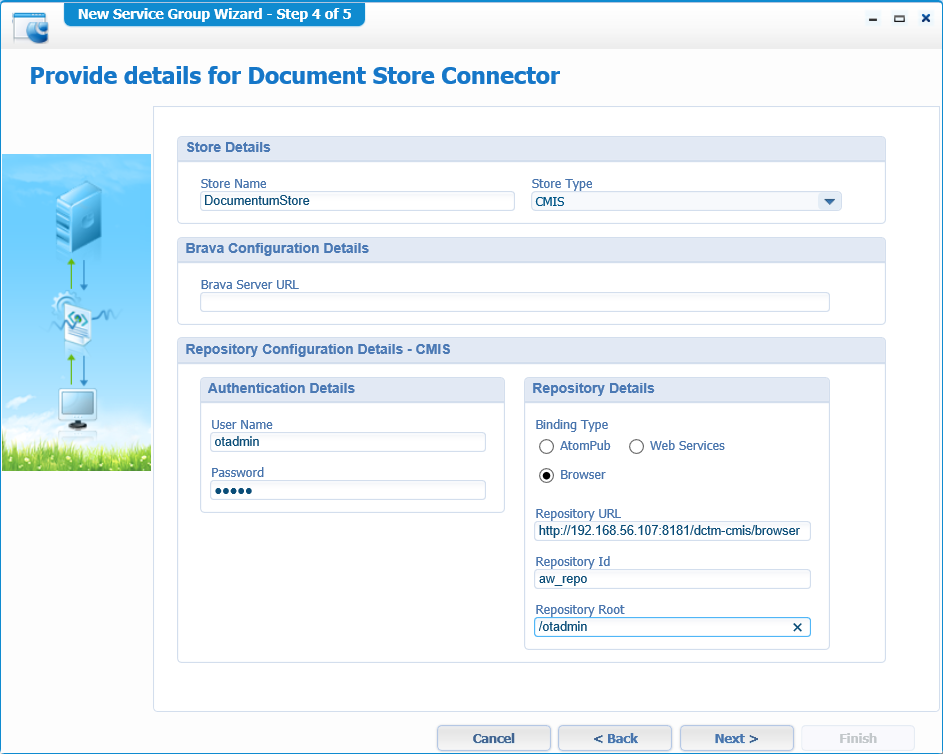Open the Store Type dropdown arrow

click(828, 201)
